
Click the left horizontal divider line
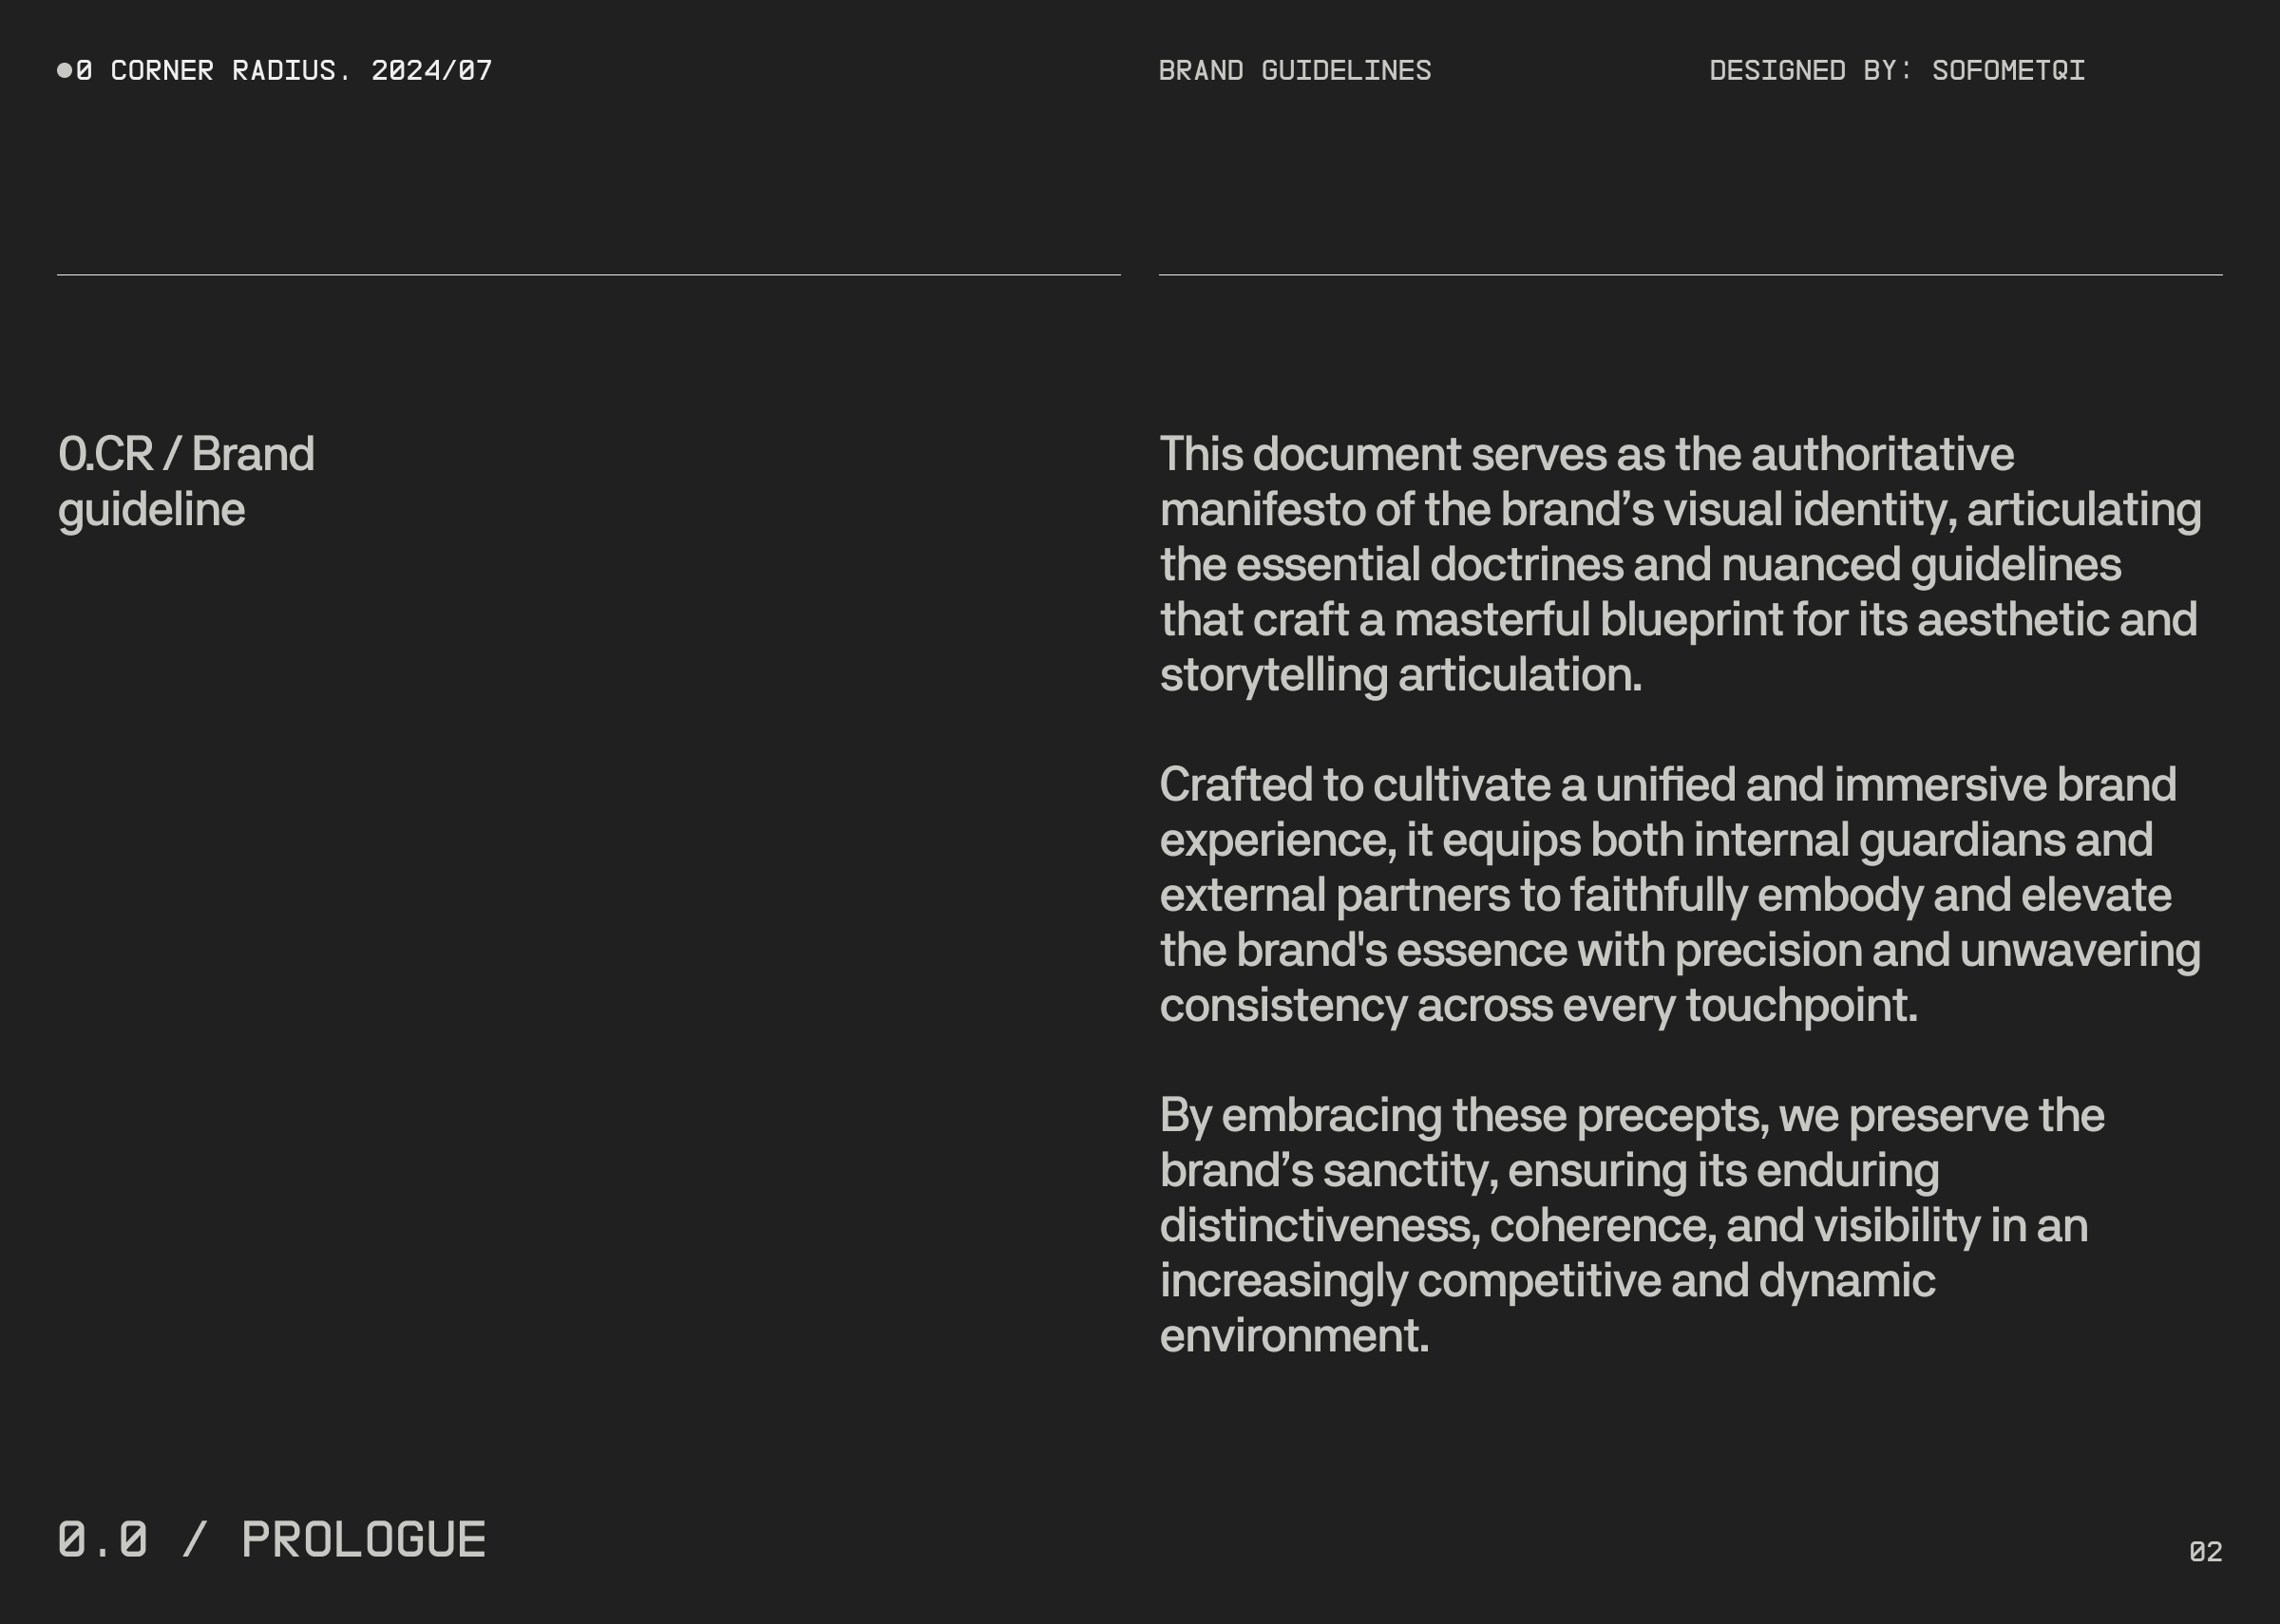pyautogui.click(x=588, y=274)
